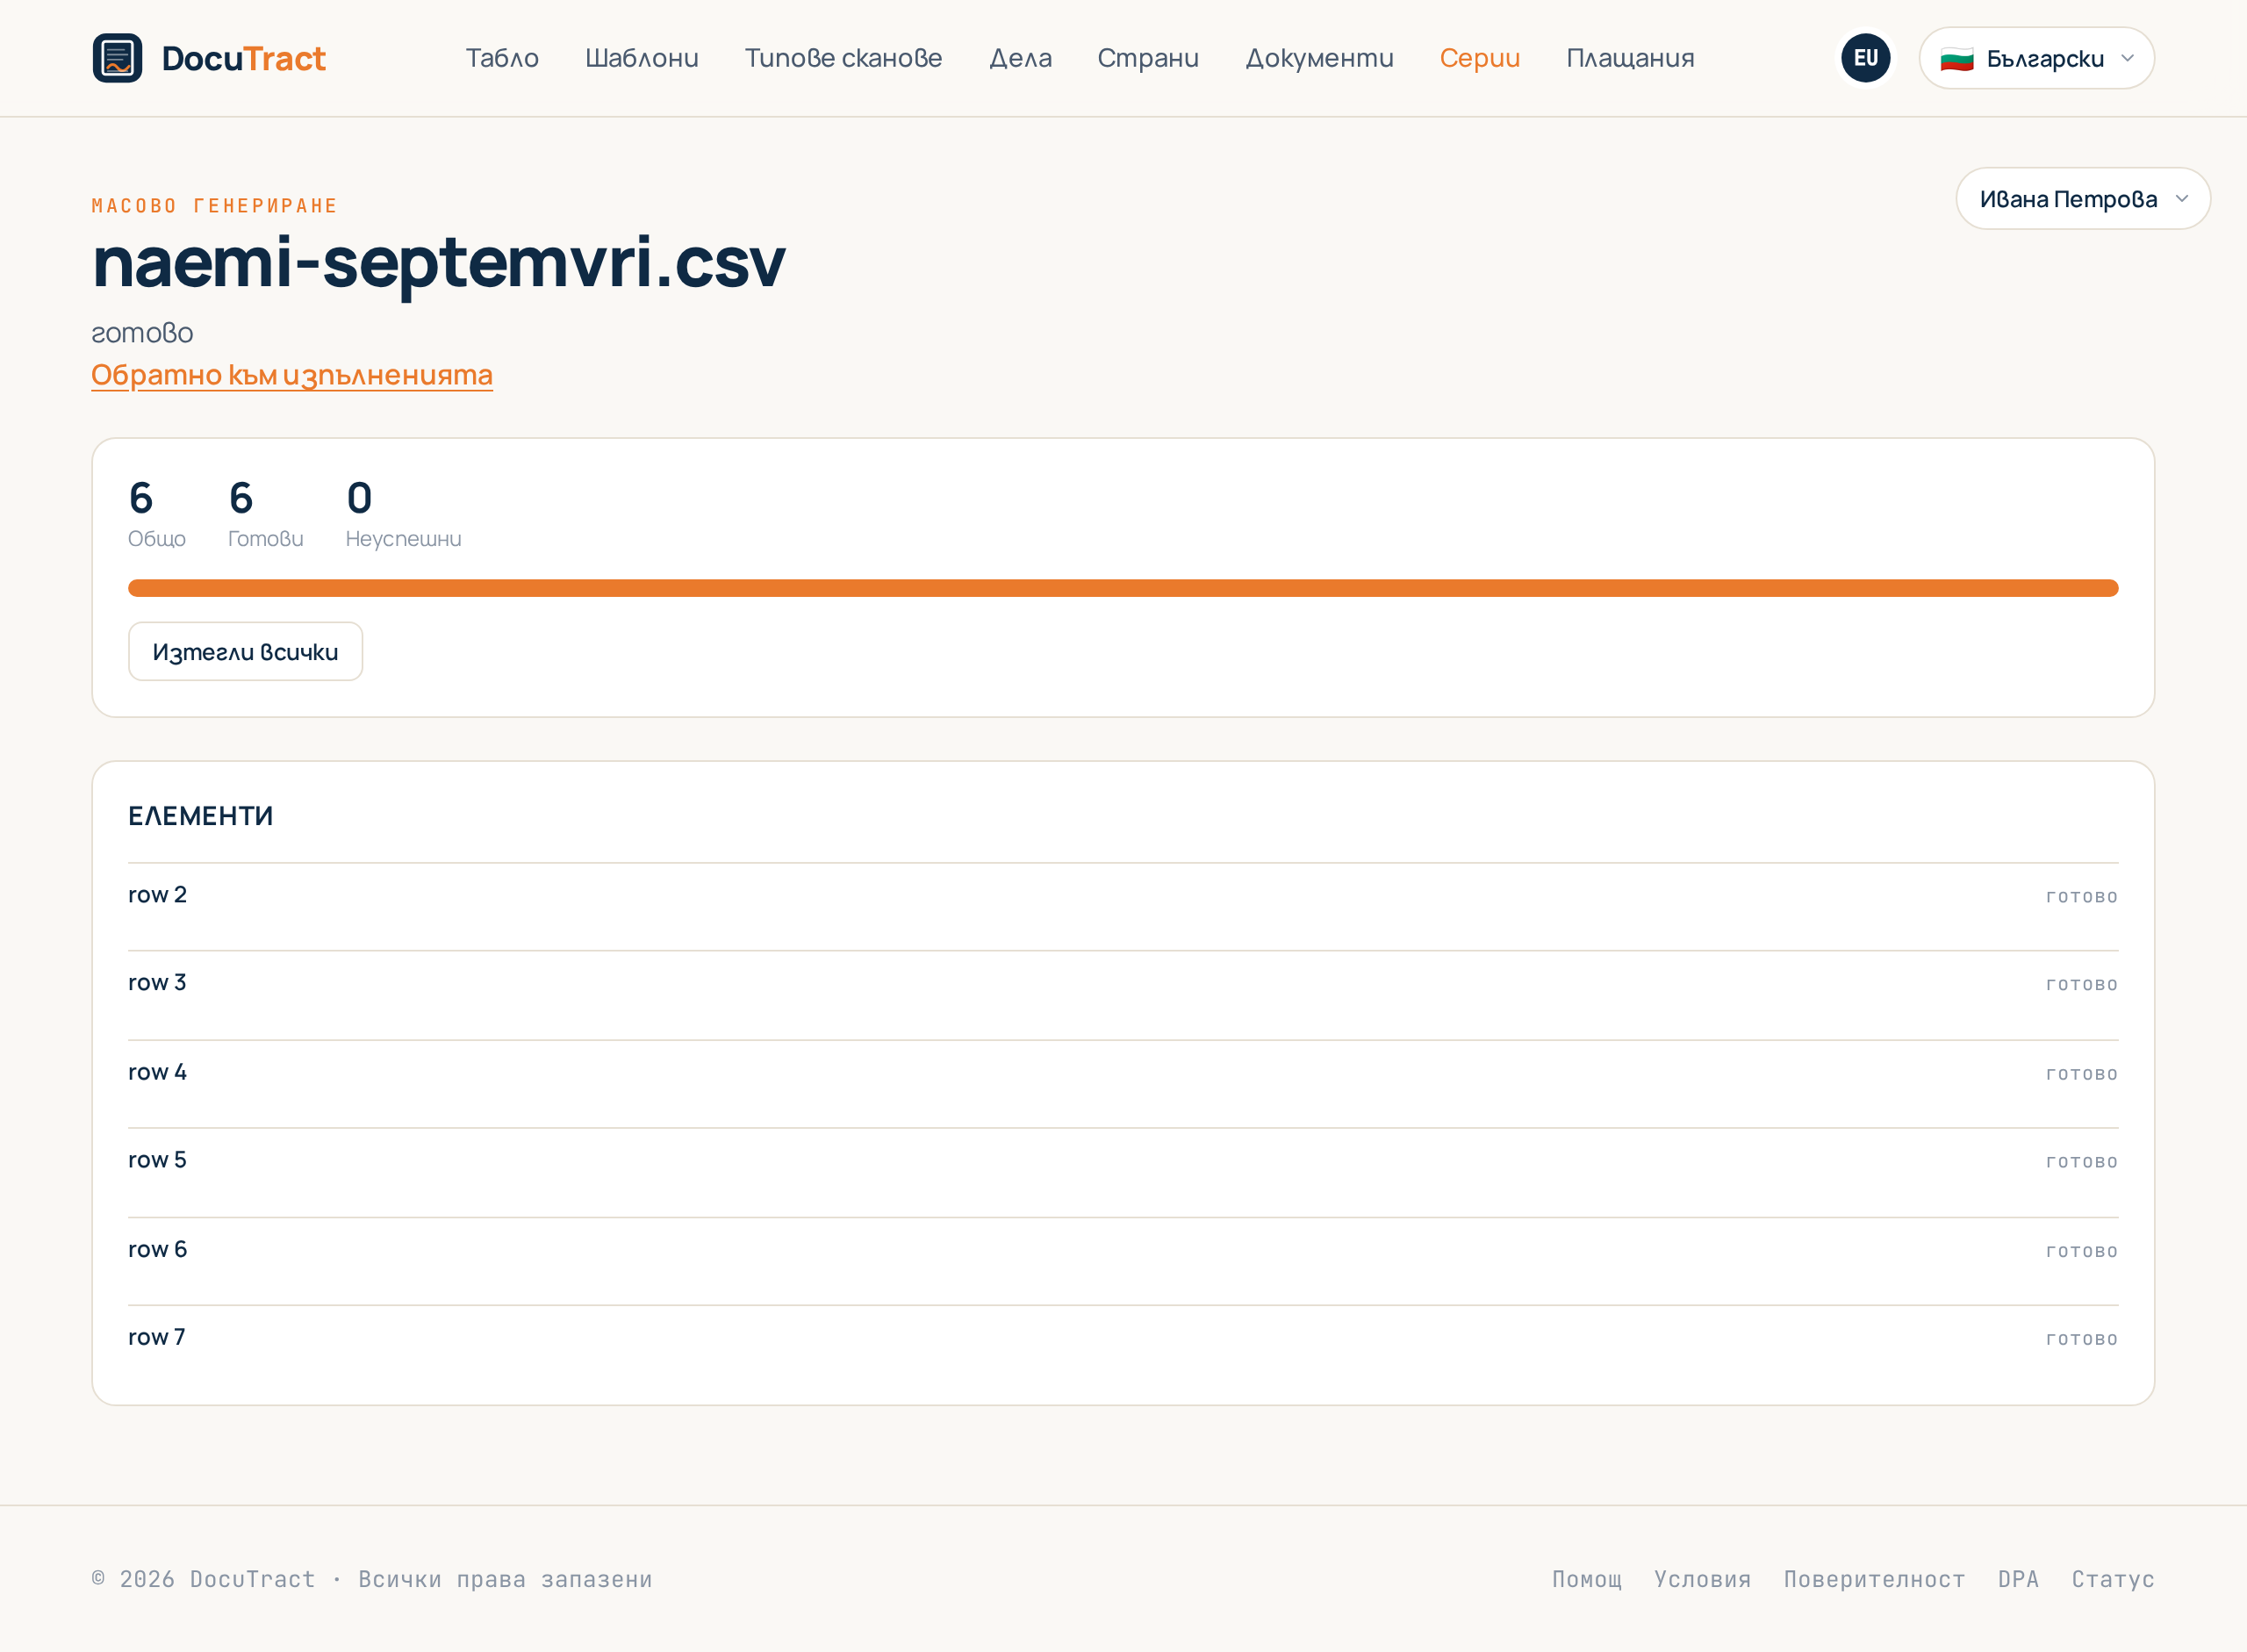The image size is (2247, 1652).
Task: Go to the Табло nav item
Action: [x=502, y=58]
